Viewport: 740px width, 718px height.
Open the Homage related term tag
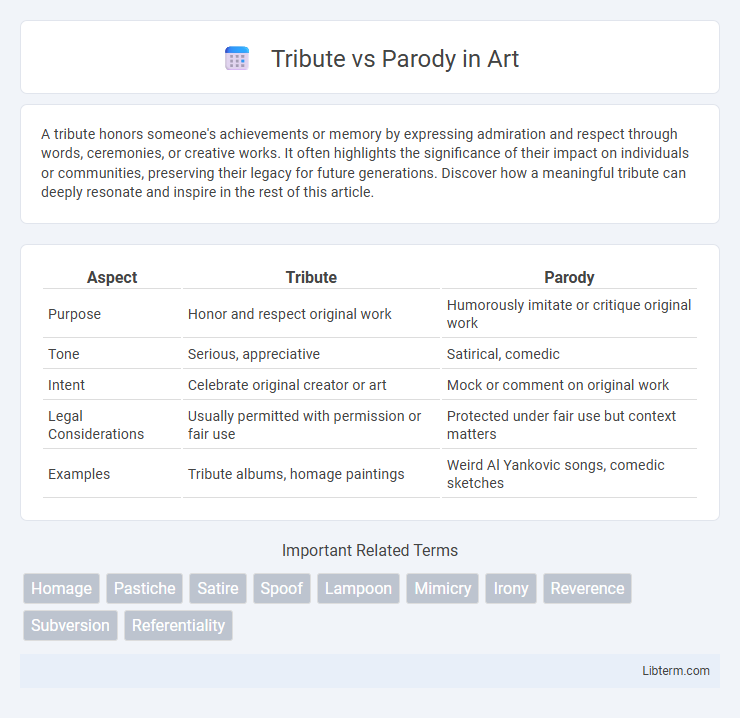click(x=61, y=588)
